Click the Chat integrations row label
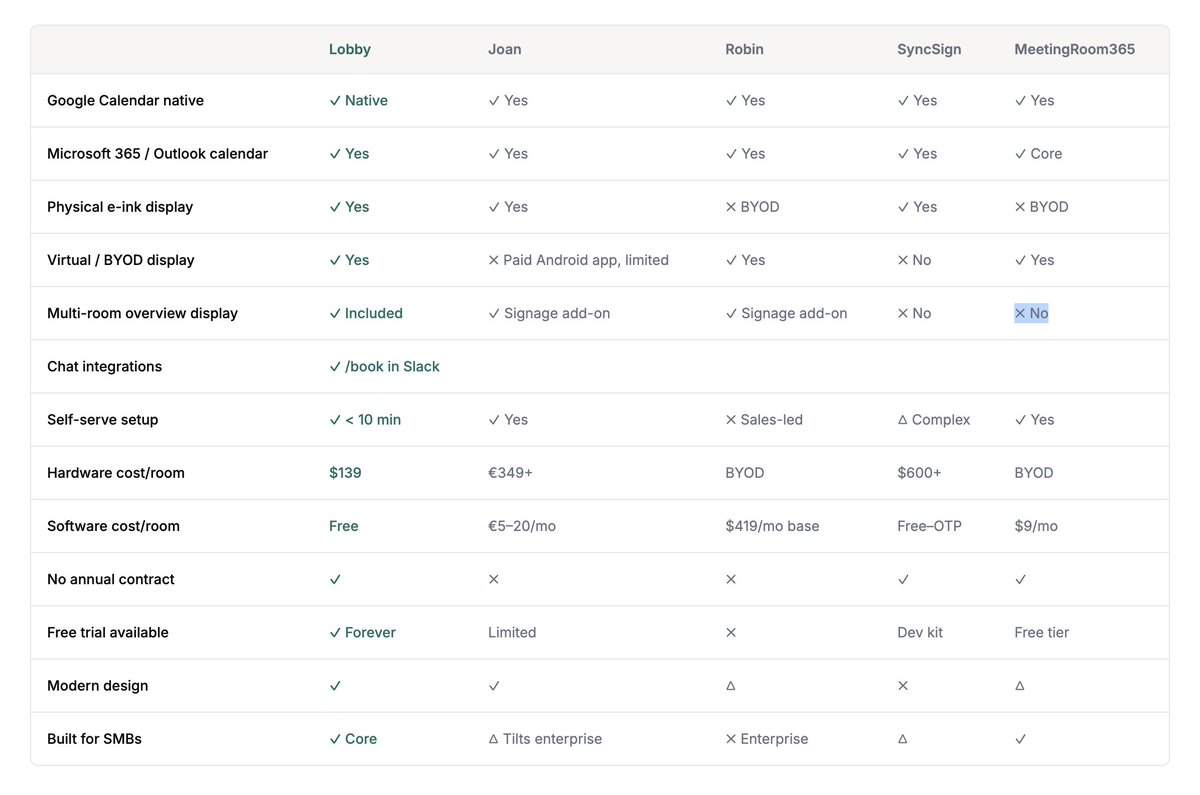Image resolution: width=1200 pixels, height=795 pixels. tap(104, 366)
